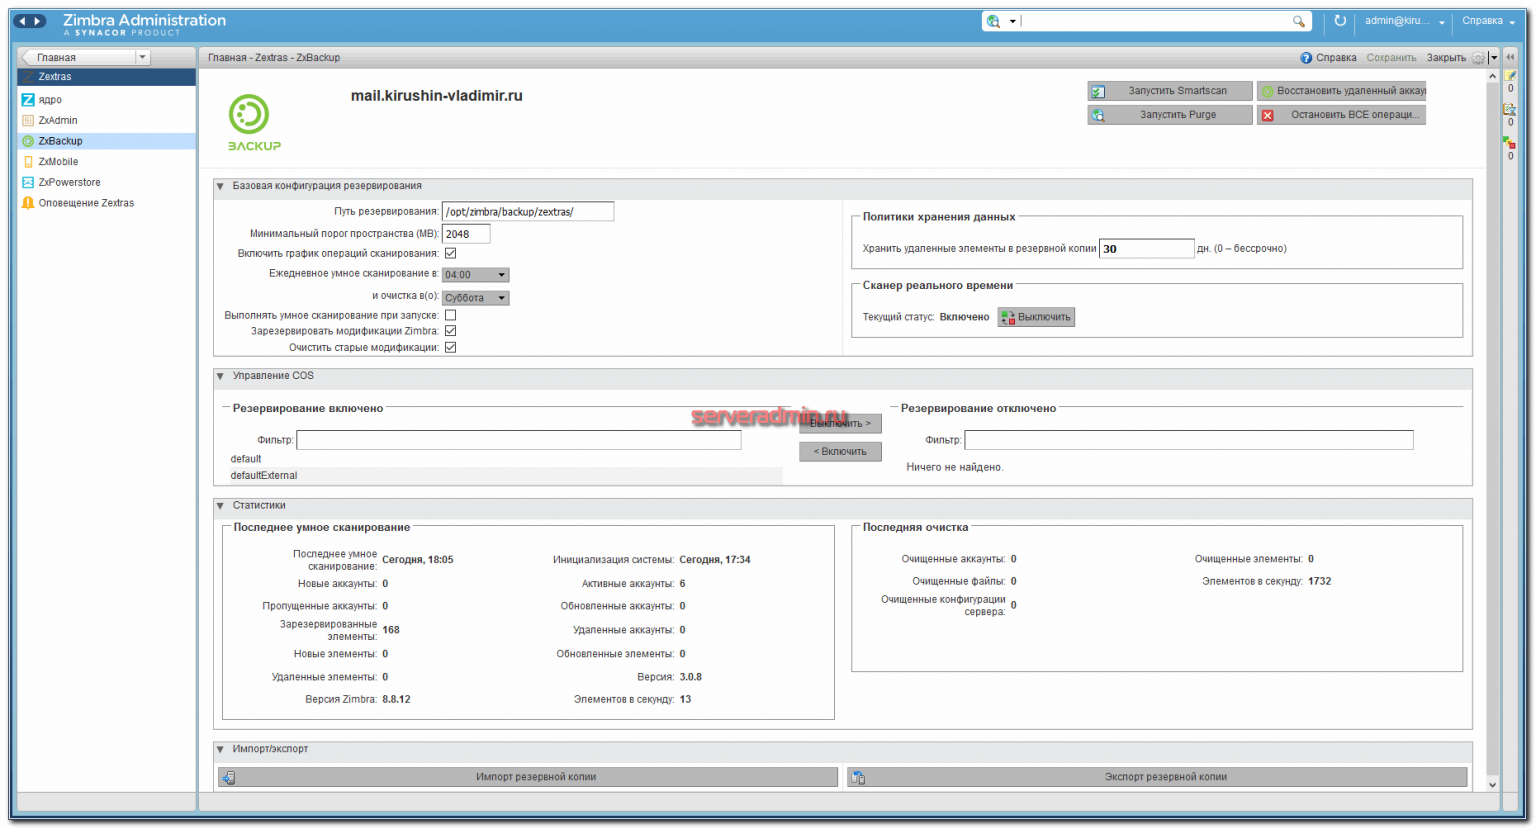The height and width of the screenshot is (829, 1536).
Task: Click the settings gear icon
Action: point(1478,58)
